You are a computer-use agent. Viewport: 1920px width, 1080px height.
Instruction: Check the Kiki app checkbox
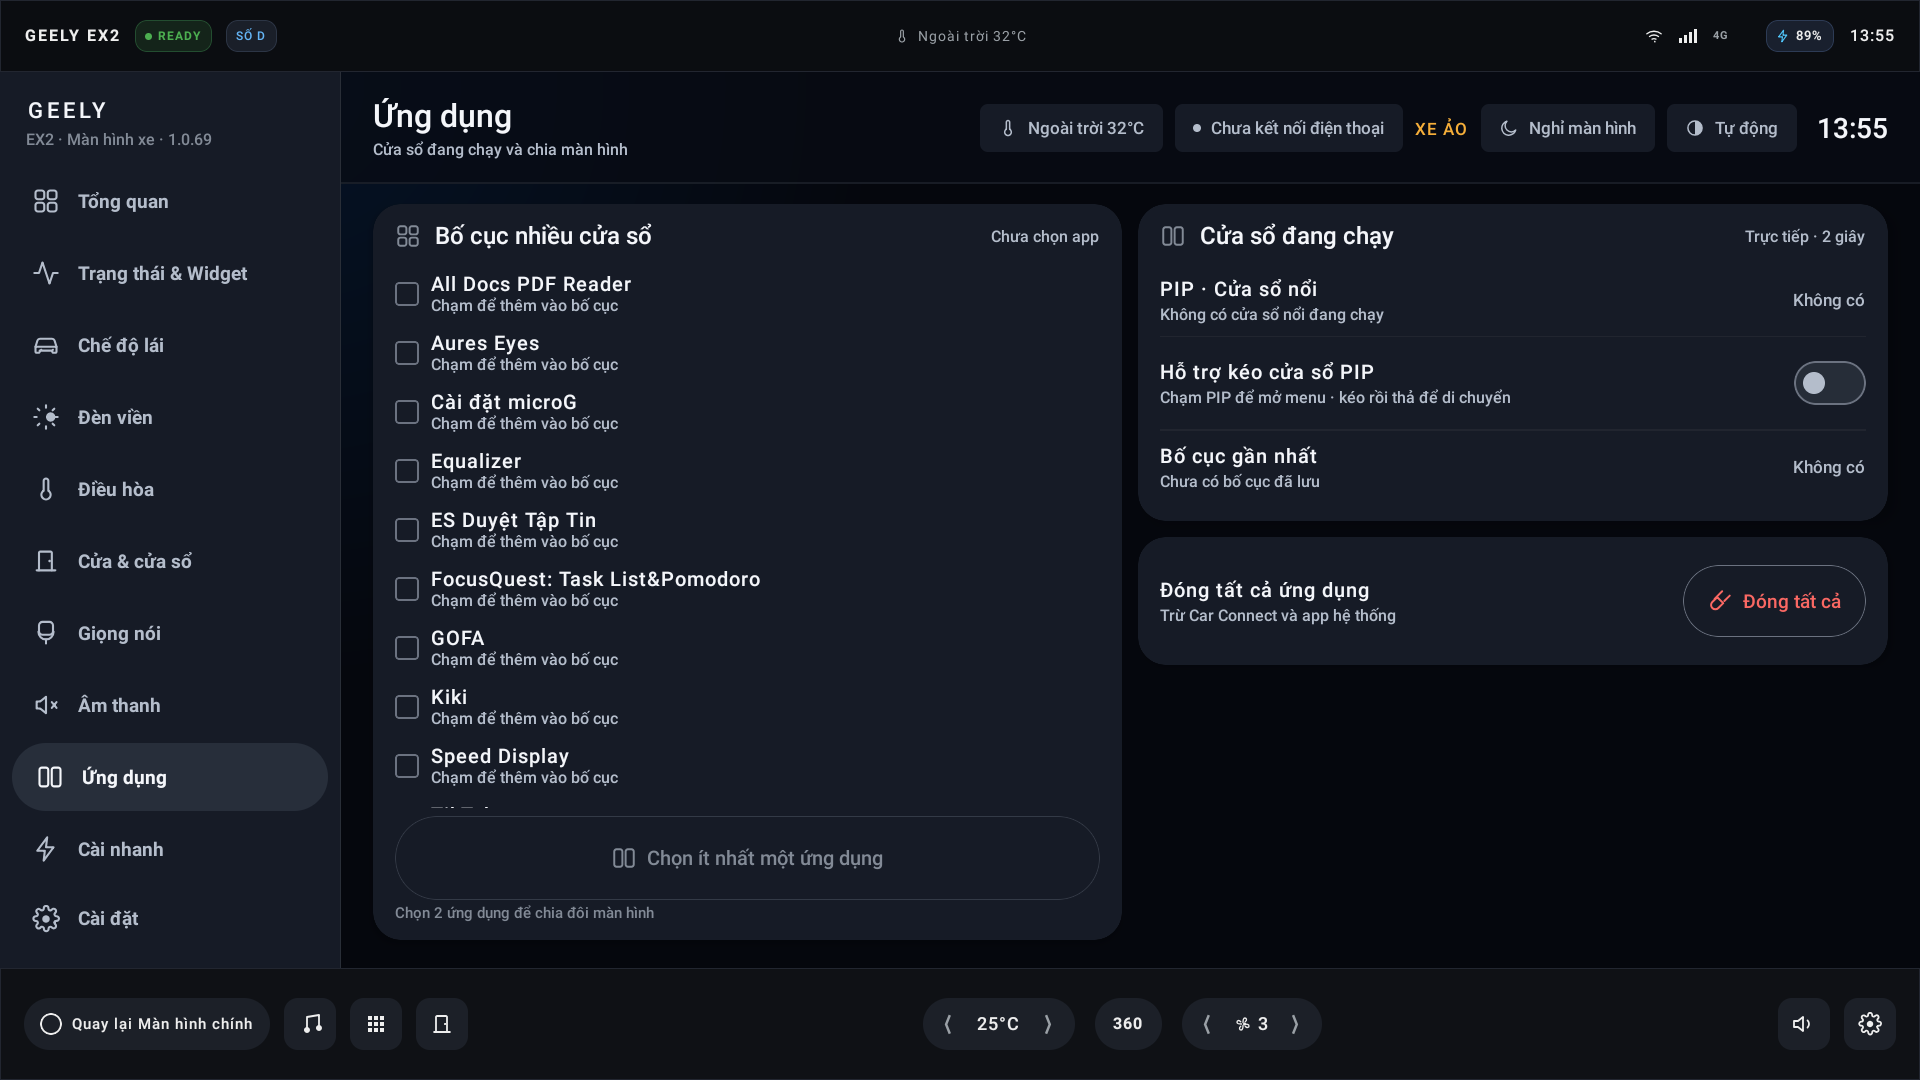tap(407, 707)
